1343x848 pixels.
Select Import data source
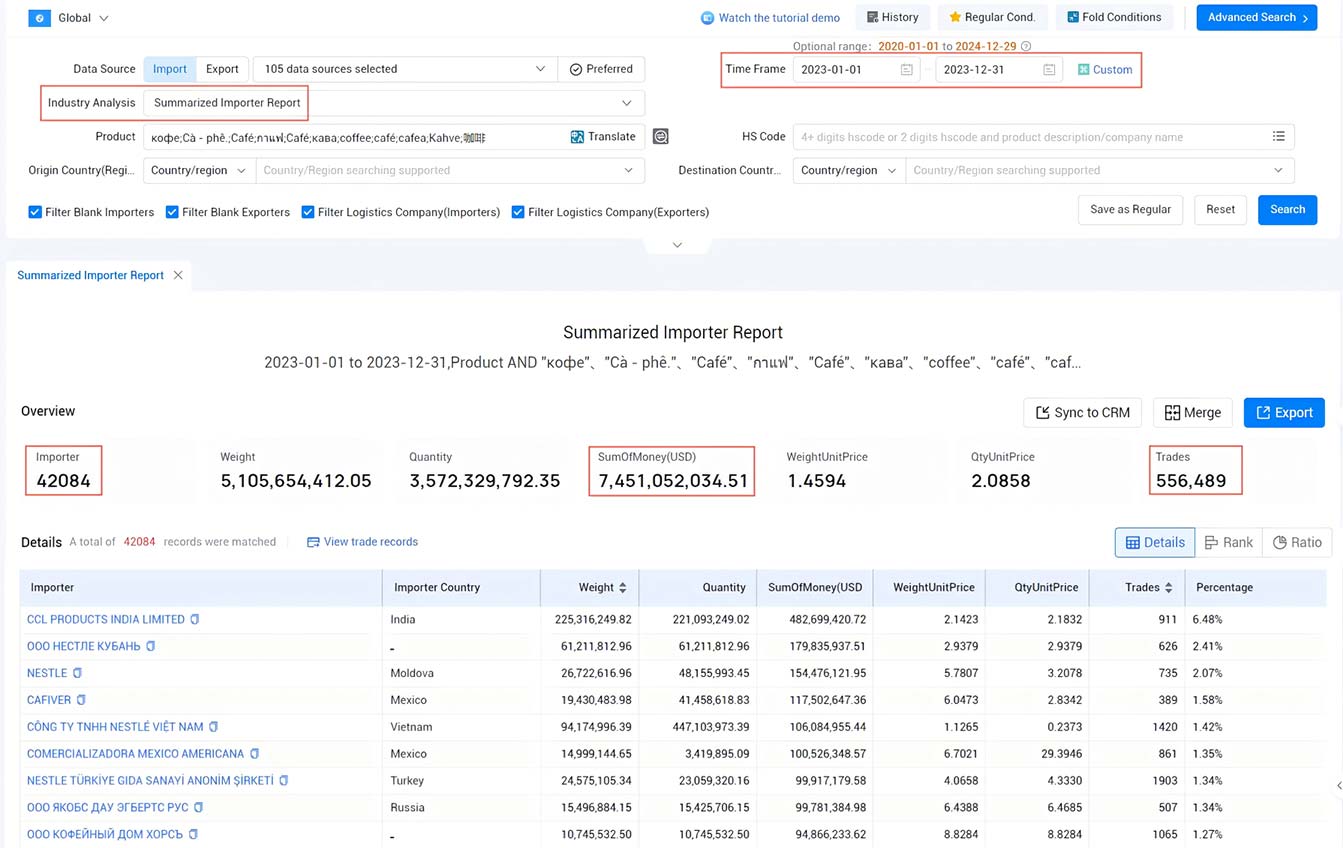coord(170,69)
